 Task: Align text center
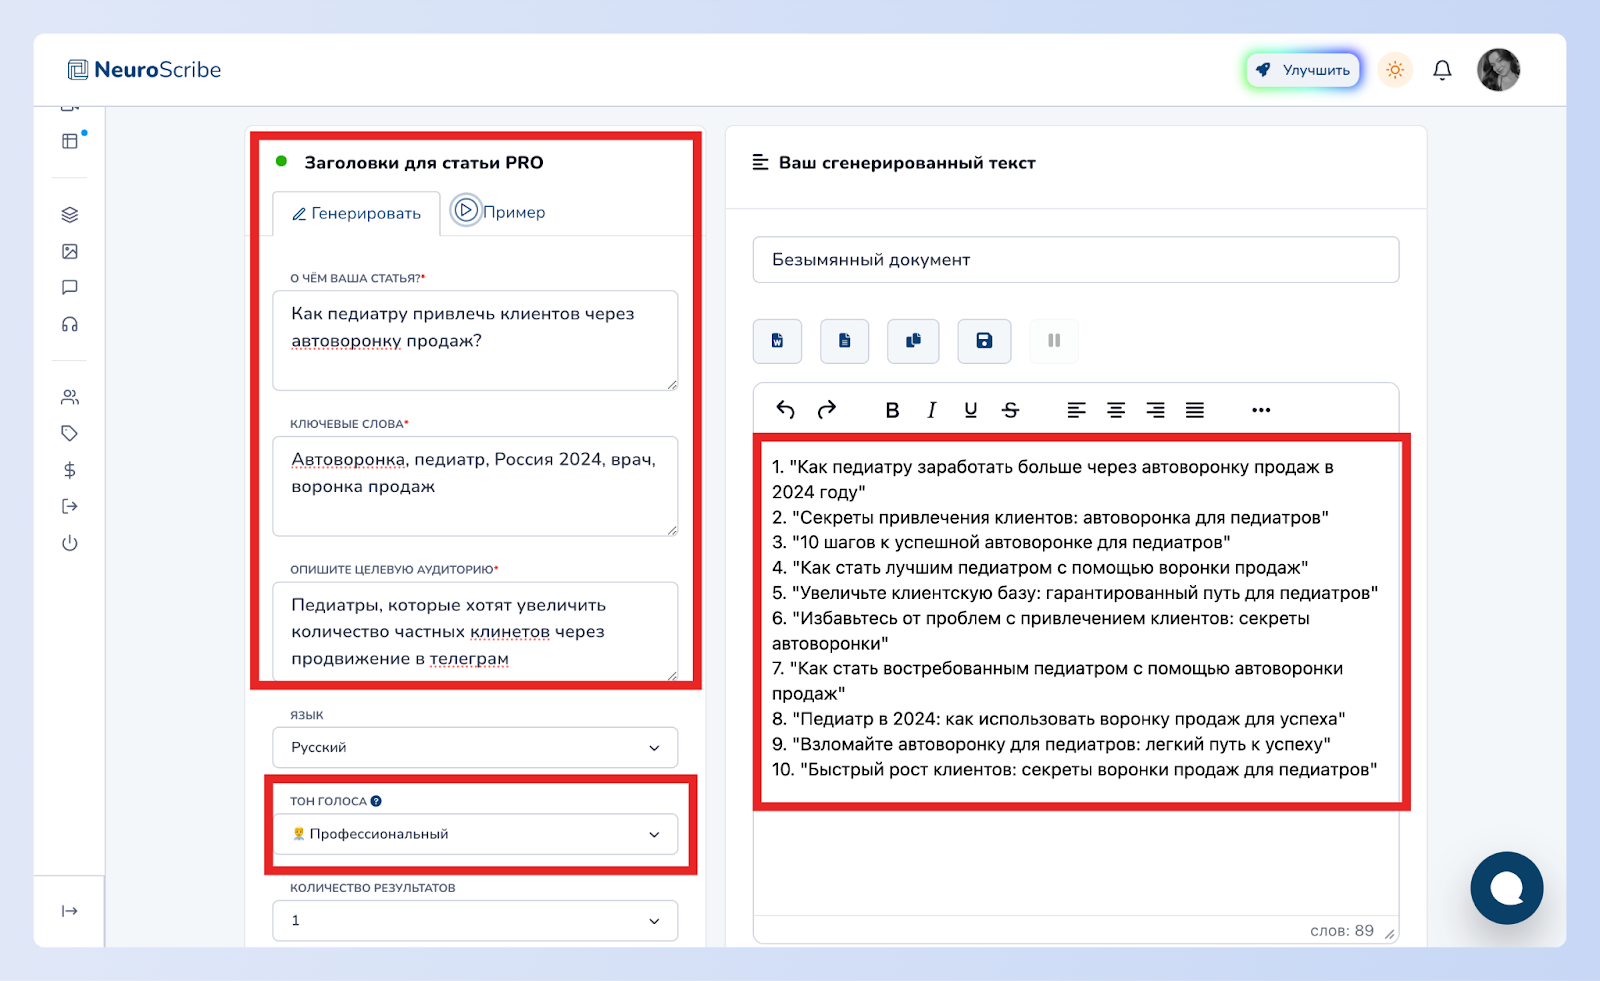[1116, 410]
